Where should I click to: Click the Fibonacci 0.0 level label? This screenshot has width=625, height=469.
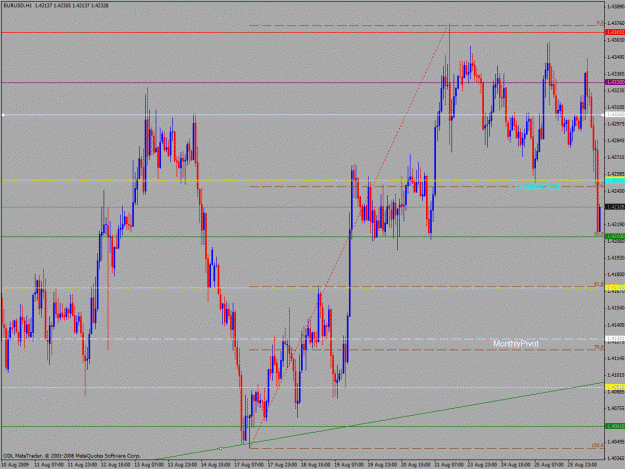[600, 23]
